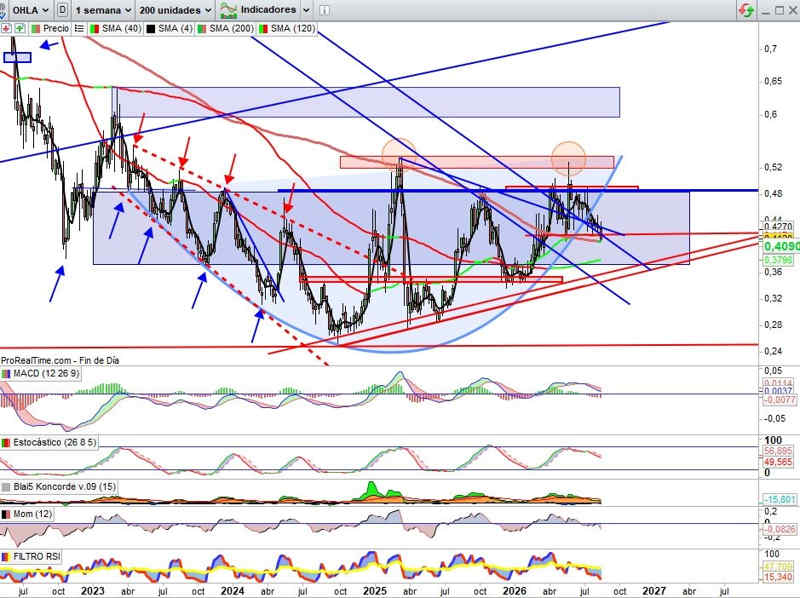Click the 2027 year label on time axis
This screenshot has height=598, width=800.
654,591
